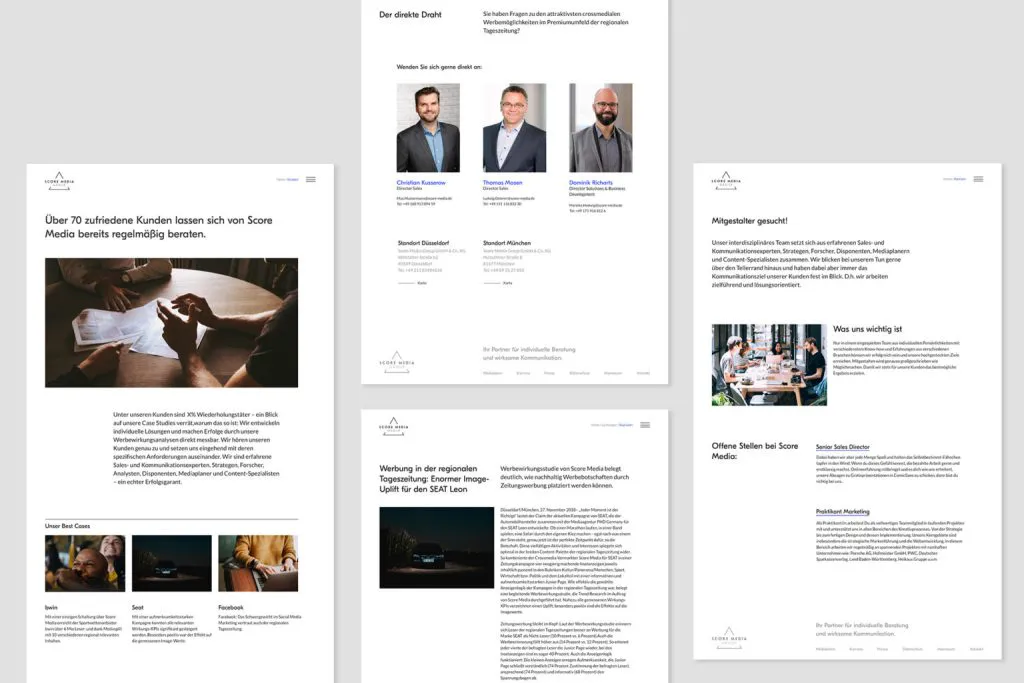
Task: Select the Facebook best case thumbnail
Action: 258,563
